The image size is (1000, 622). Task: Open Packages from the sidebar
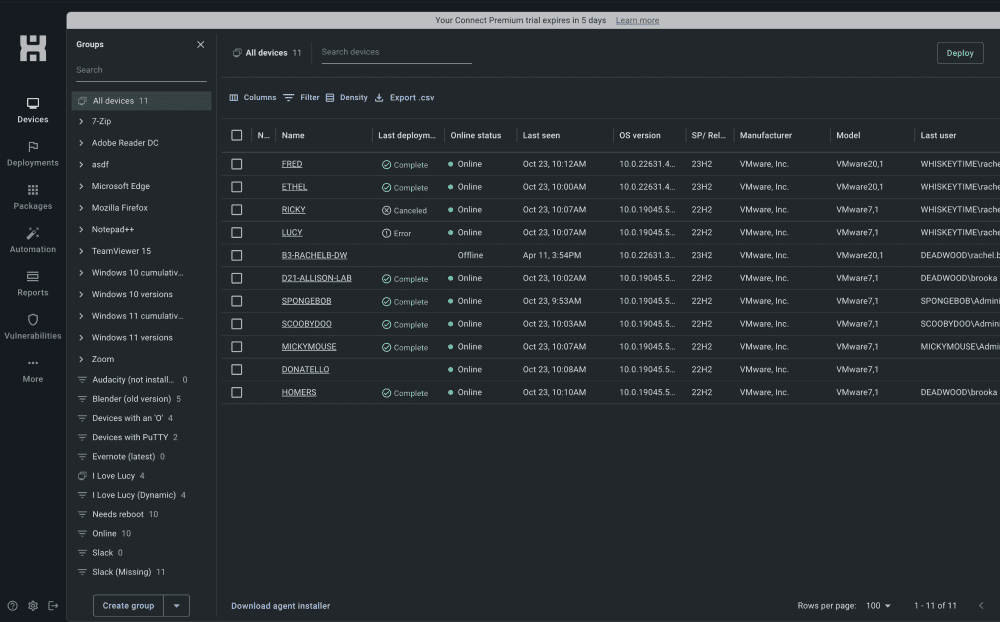(33, 197)
